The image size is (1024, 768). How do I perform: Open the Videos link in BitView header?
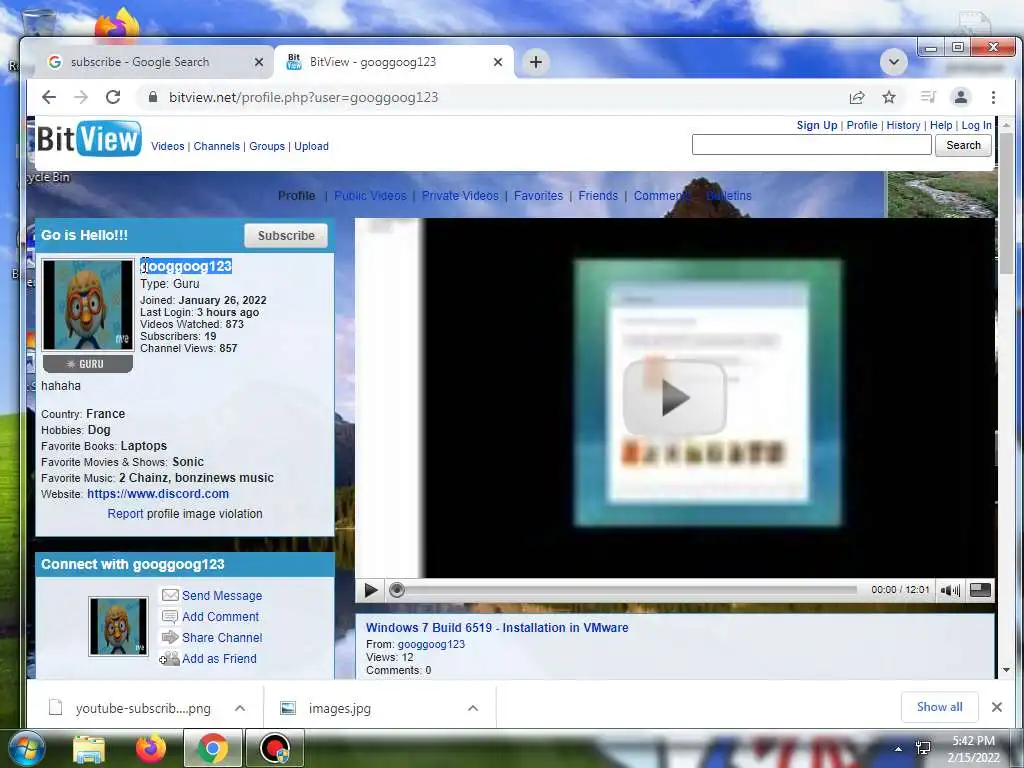point(168,146)
